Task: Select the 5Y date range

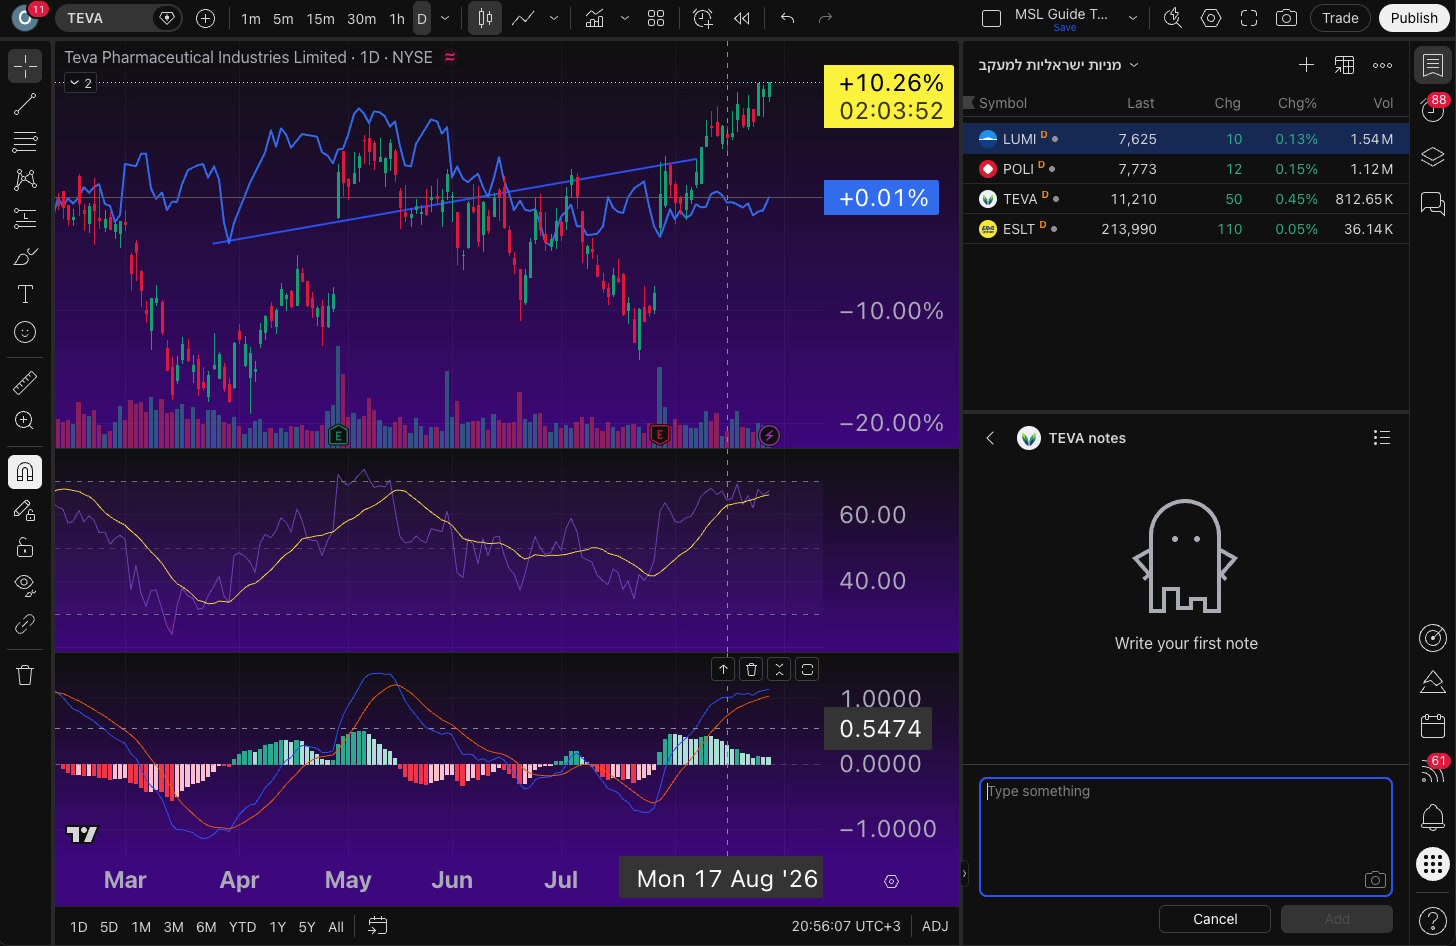Action: coord(307,927)
